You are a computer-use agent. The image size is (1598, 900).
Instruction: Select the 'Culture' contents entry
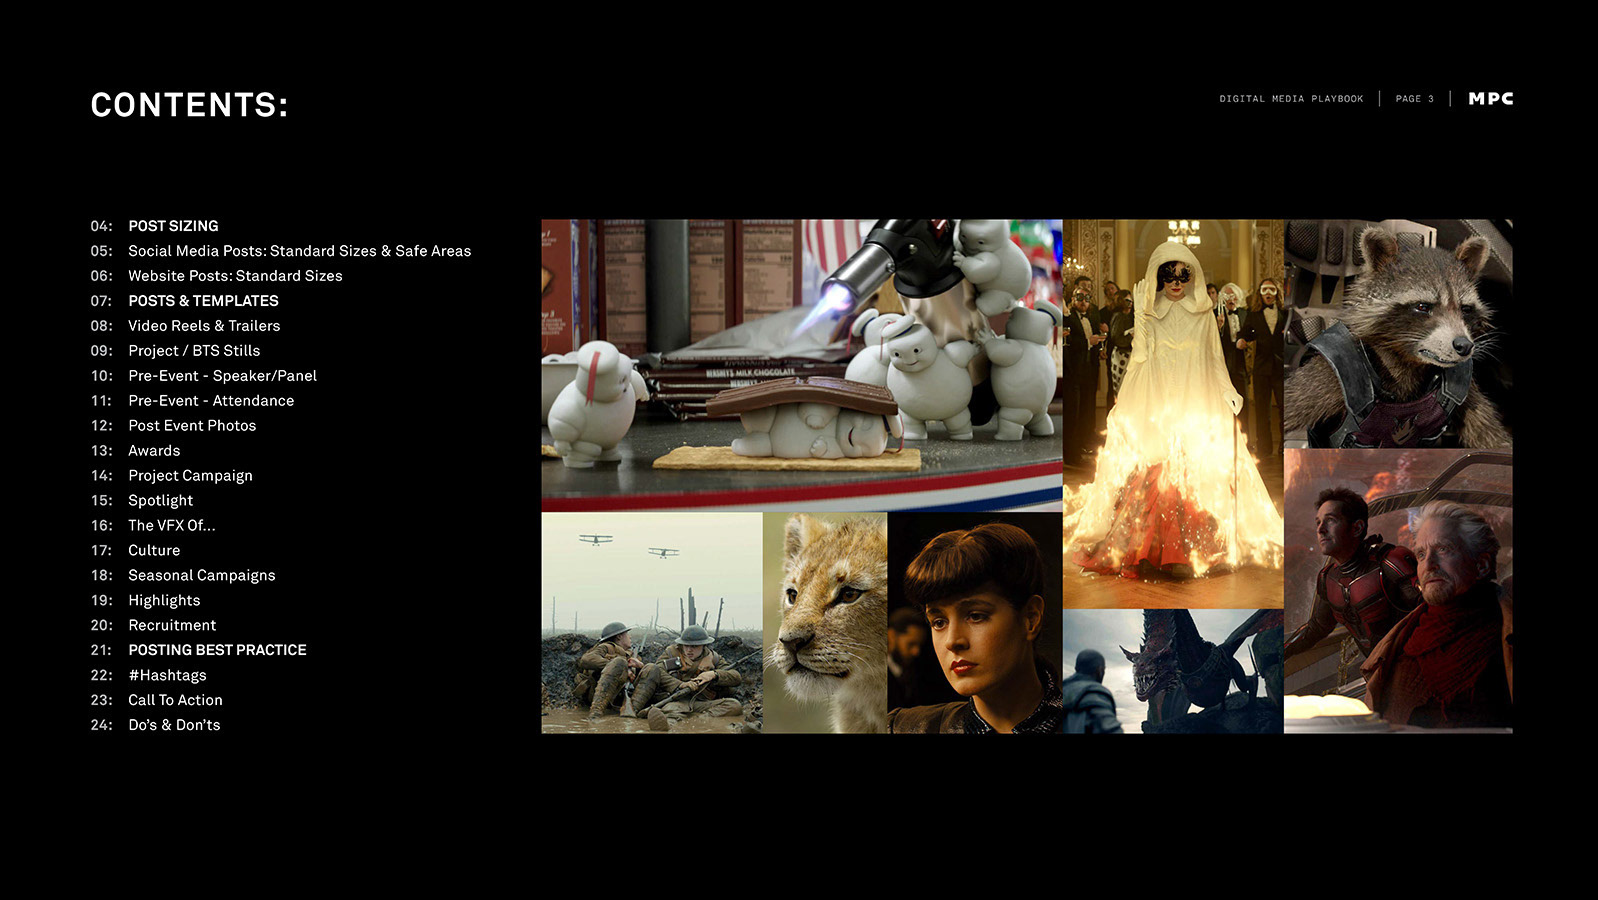point(154,551)
